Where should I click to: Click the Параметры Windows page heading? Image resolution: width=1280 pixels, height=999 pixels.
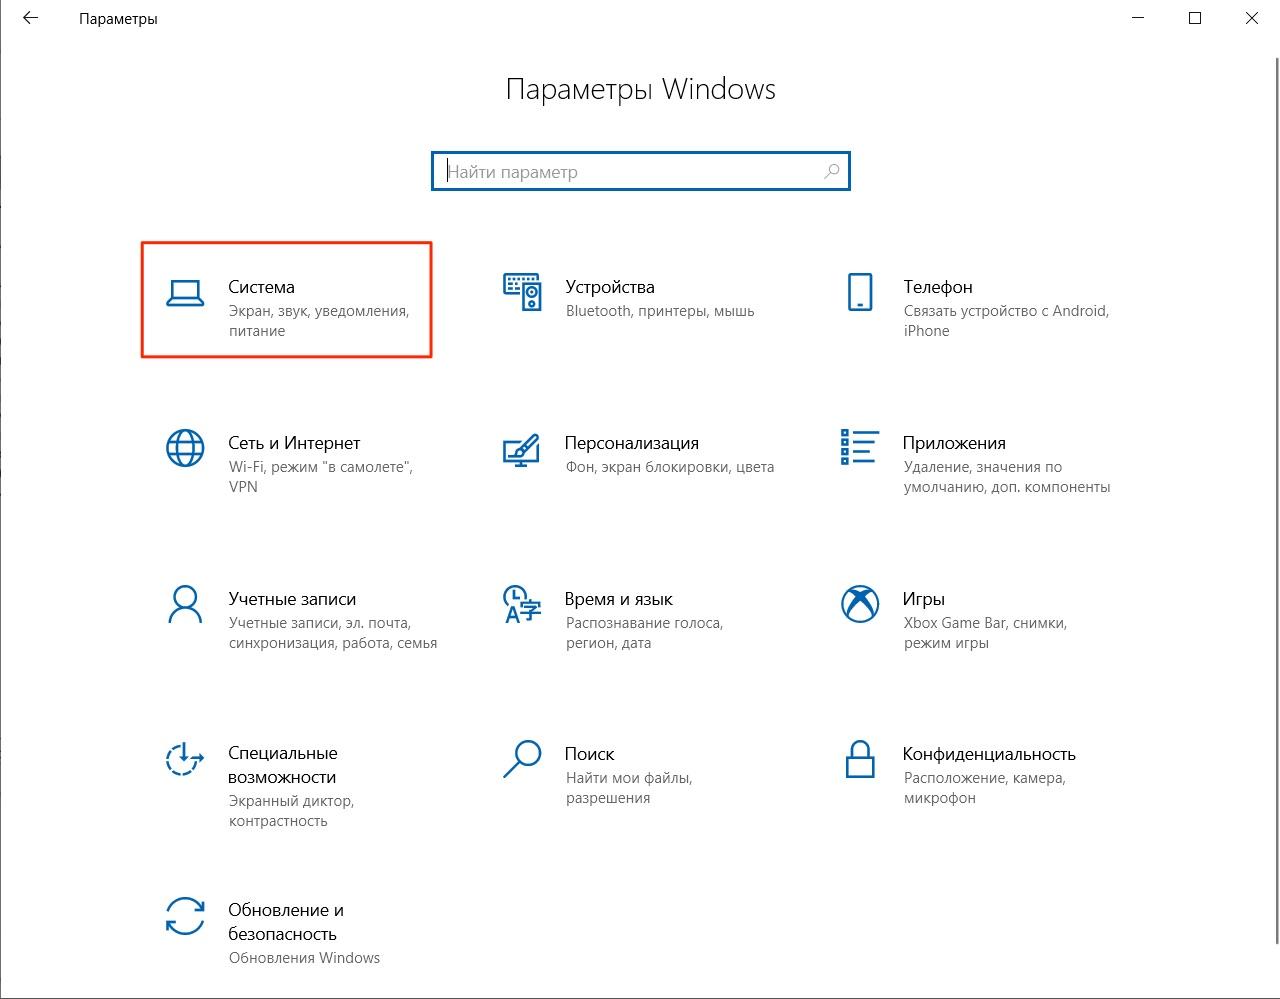pos(641,89)
